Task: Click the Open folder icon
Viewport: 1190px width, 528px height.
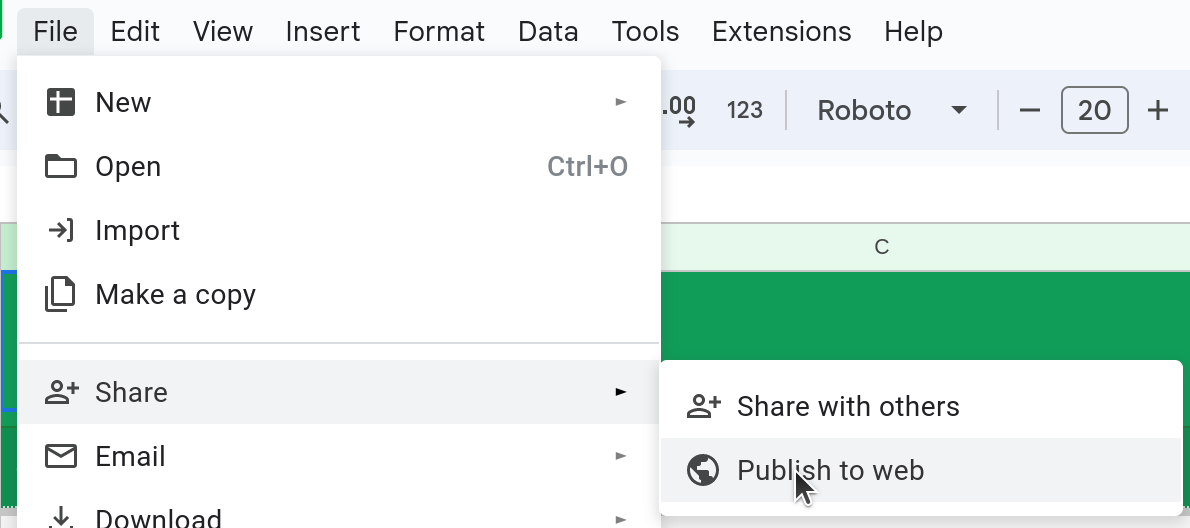Action: point(61,166)
